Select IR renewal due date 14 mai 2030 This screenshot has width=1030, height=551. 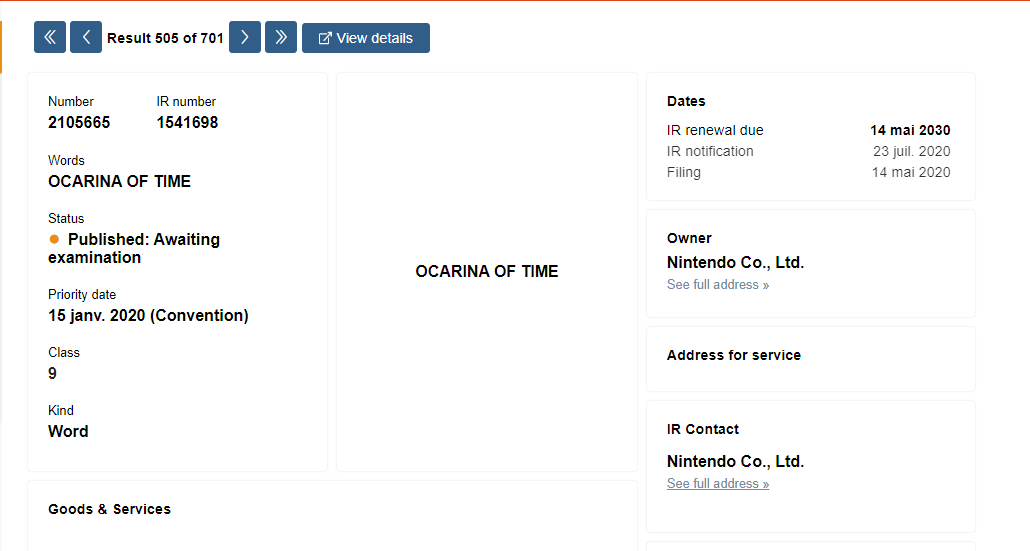pyautogui.click(x=910, y=130)
